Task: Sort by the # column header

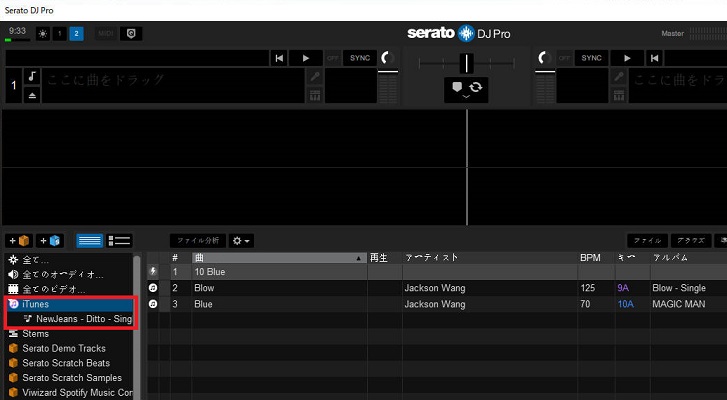Action: point(175,258)
